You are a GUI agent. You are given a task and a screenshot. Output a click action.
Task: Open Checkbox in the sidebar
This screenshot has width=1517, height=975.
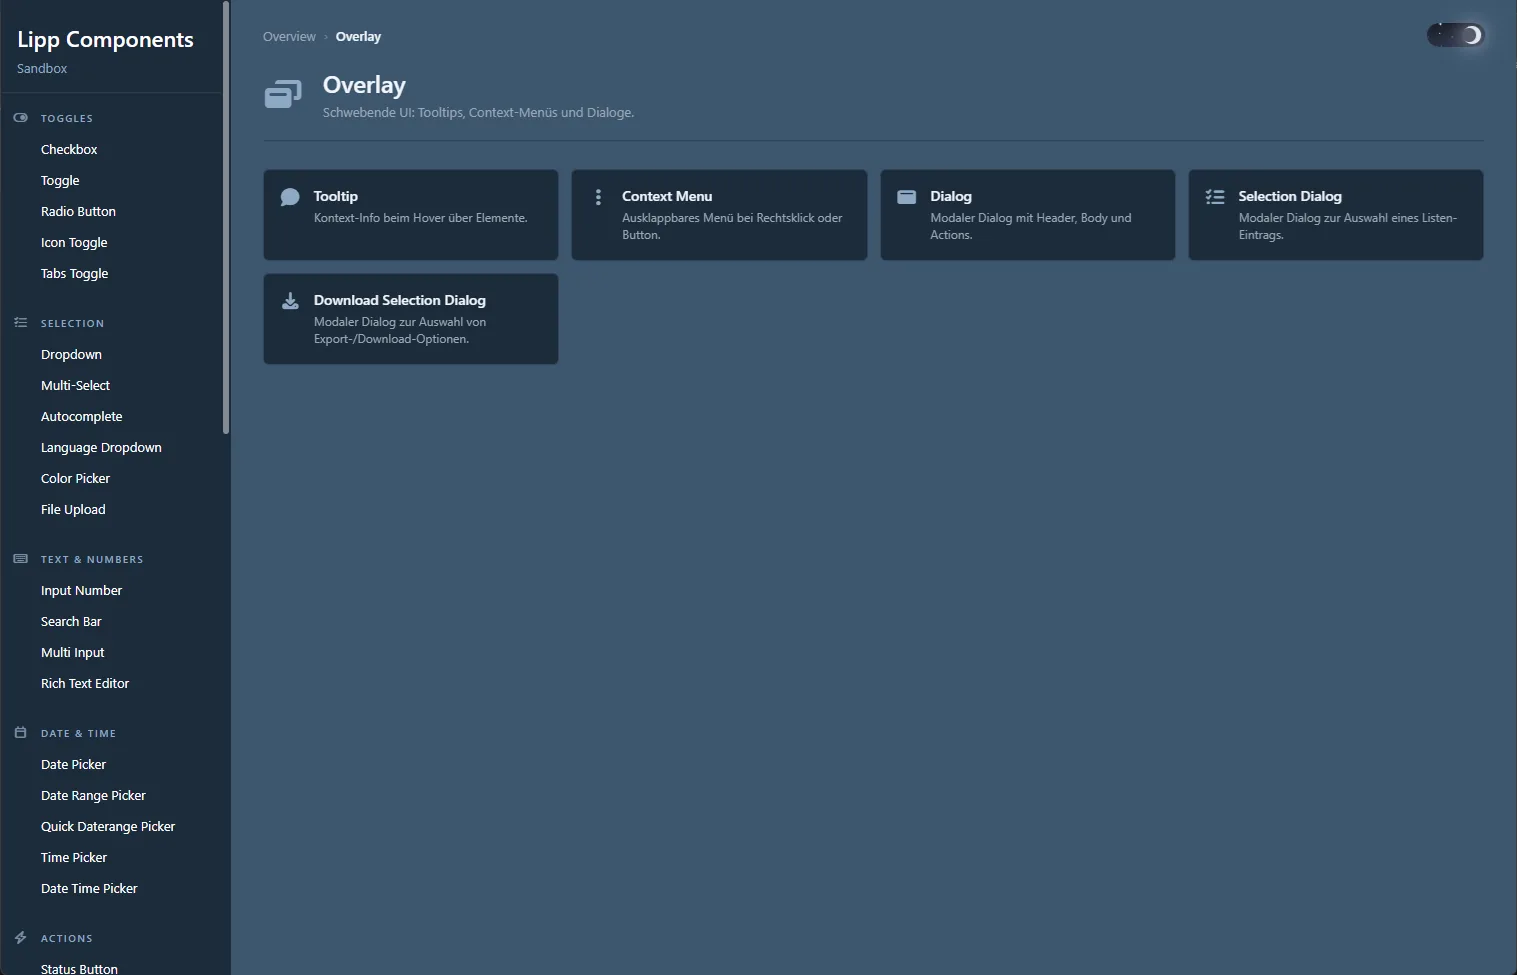pyautogui.click(x=69, y=149)
